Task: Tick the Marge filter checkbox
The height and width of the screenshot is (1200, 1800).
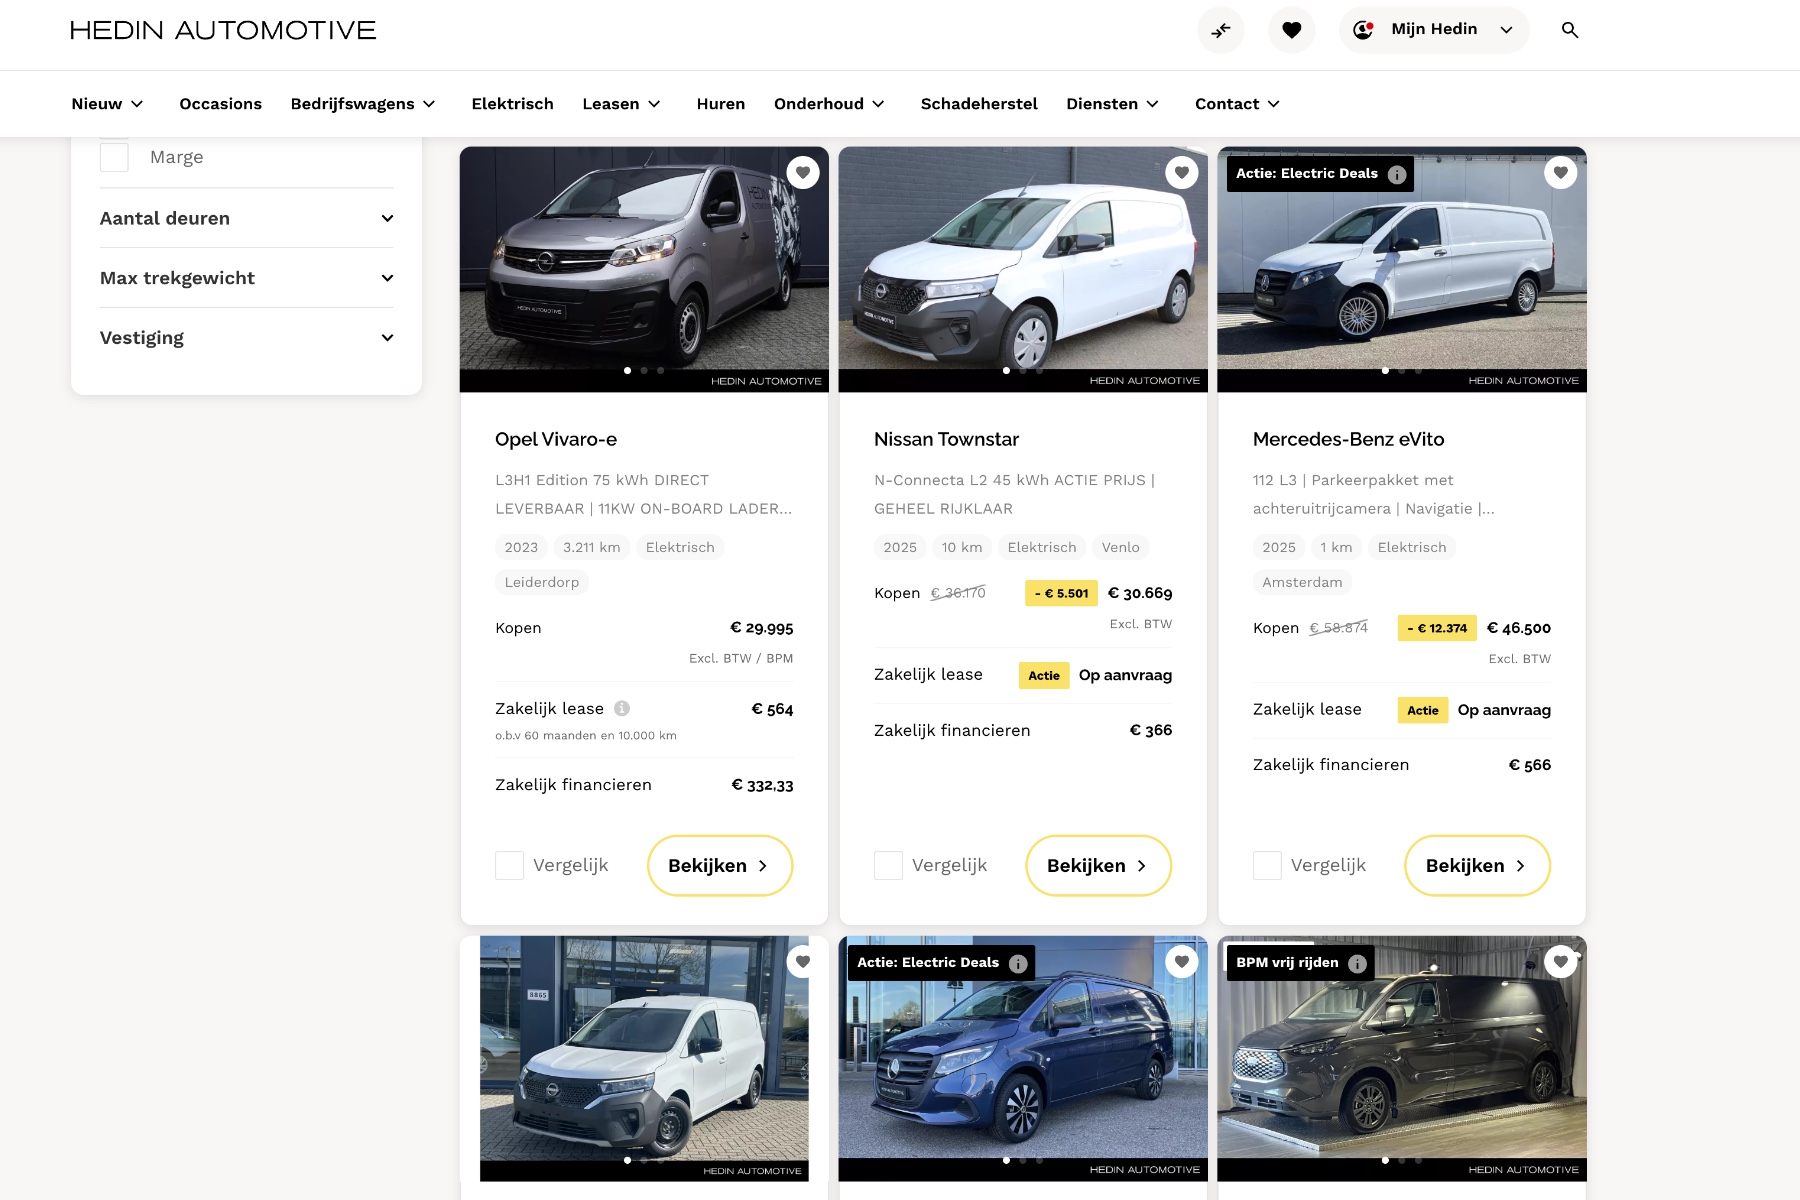Action: (x=114, y=157)
